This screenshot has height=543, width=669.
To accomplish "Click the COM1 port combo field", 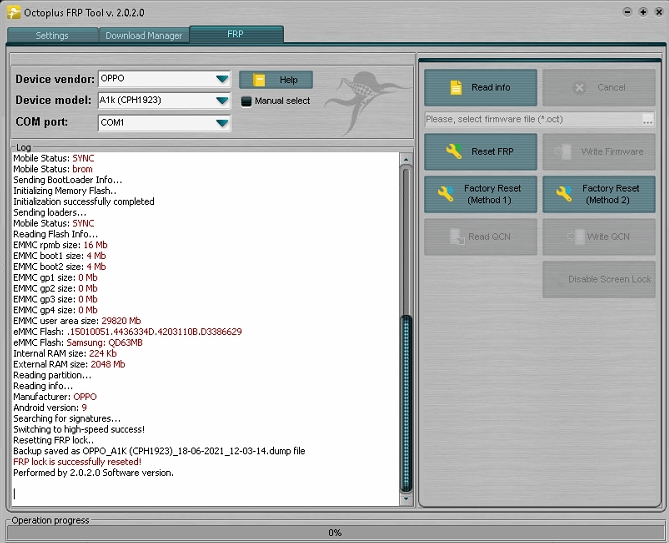I will pos(164,123).
